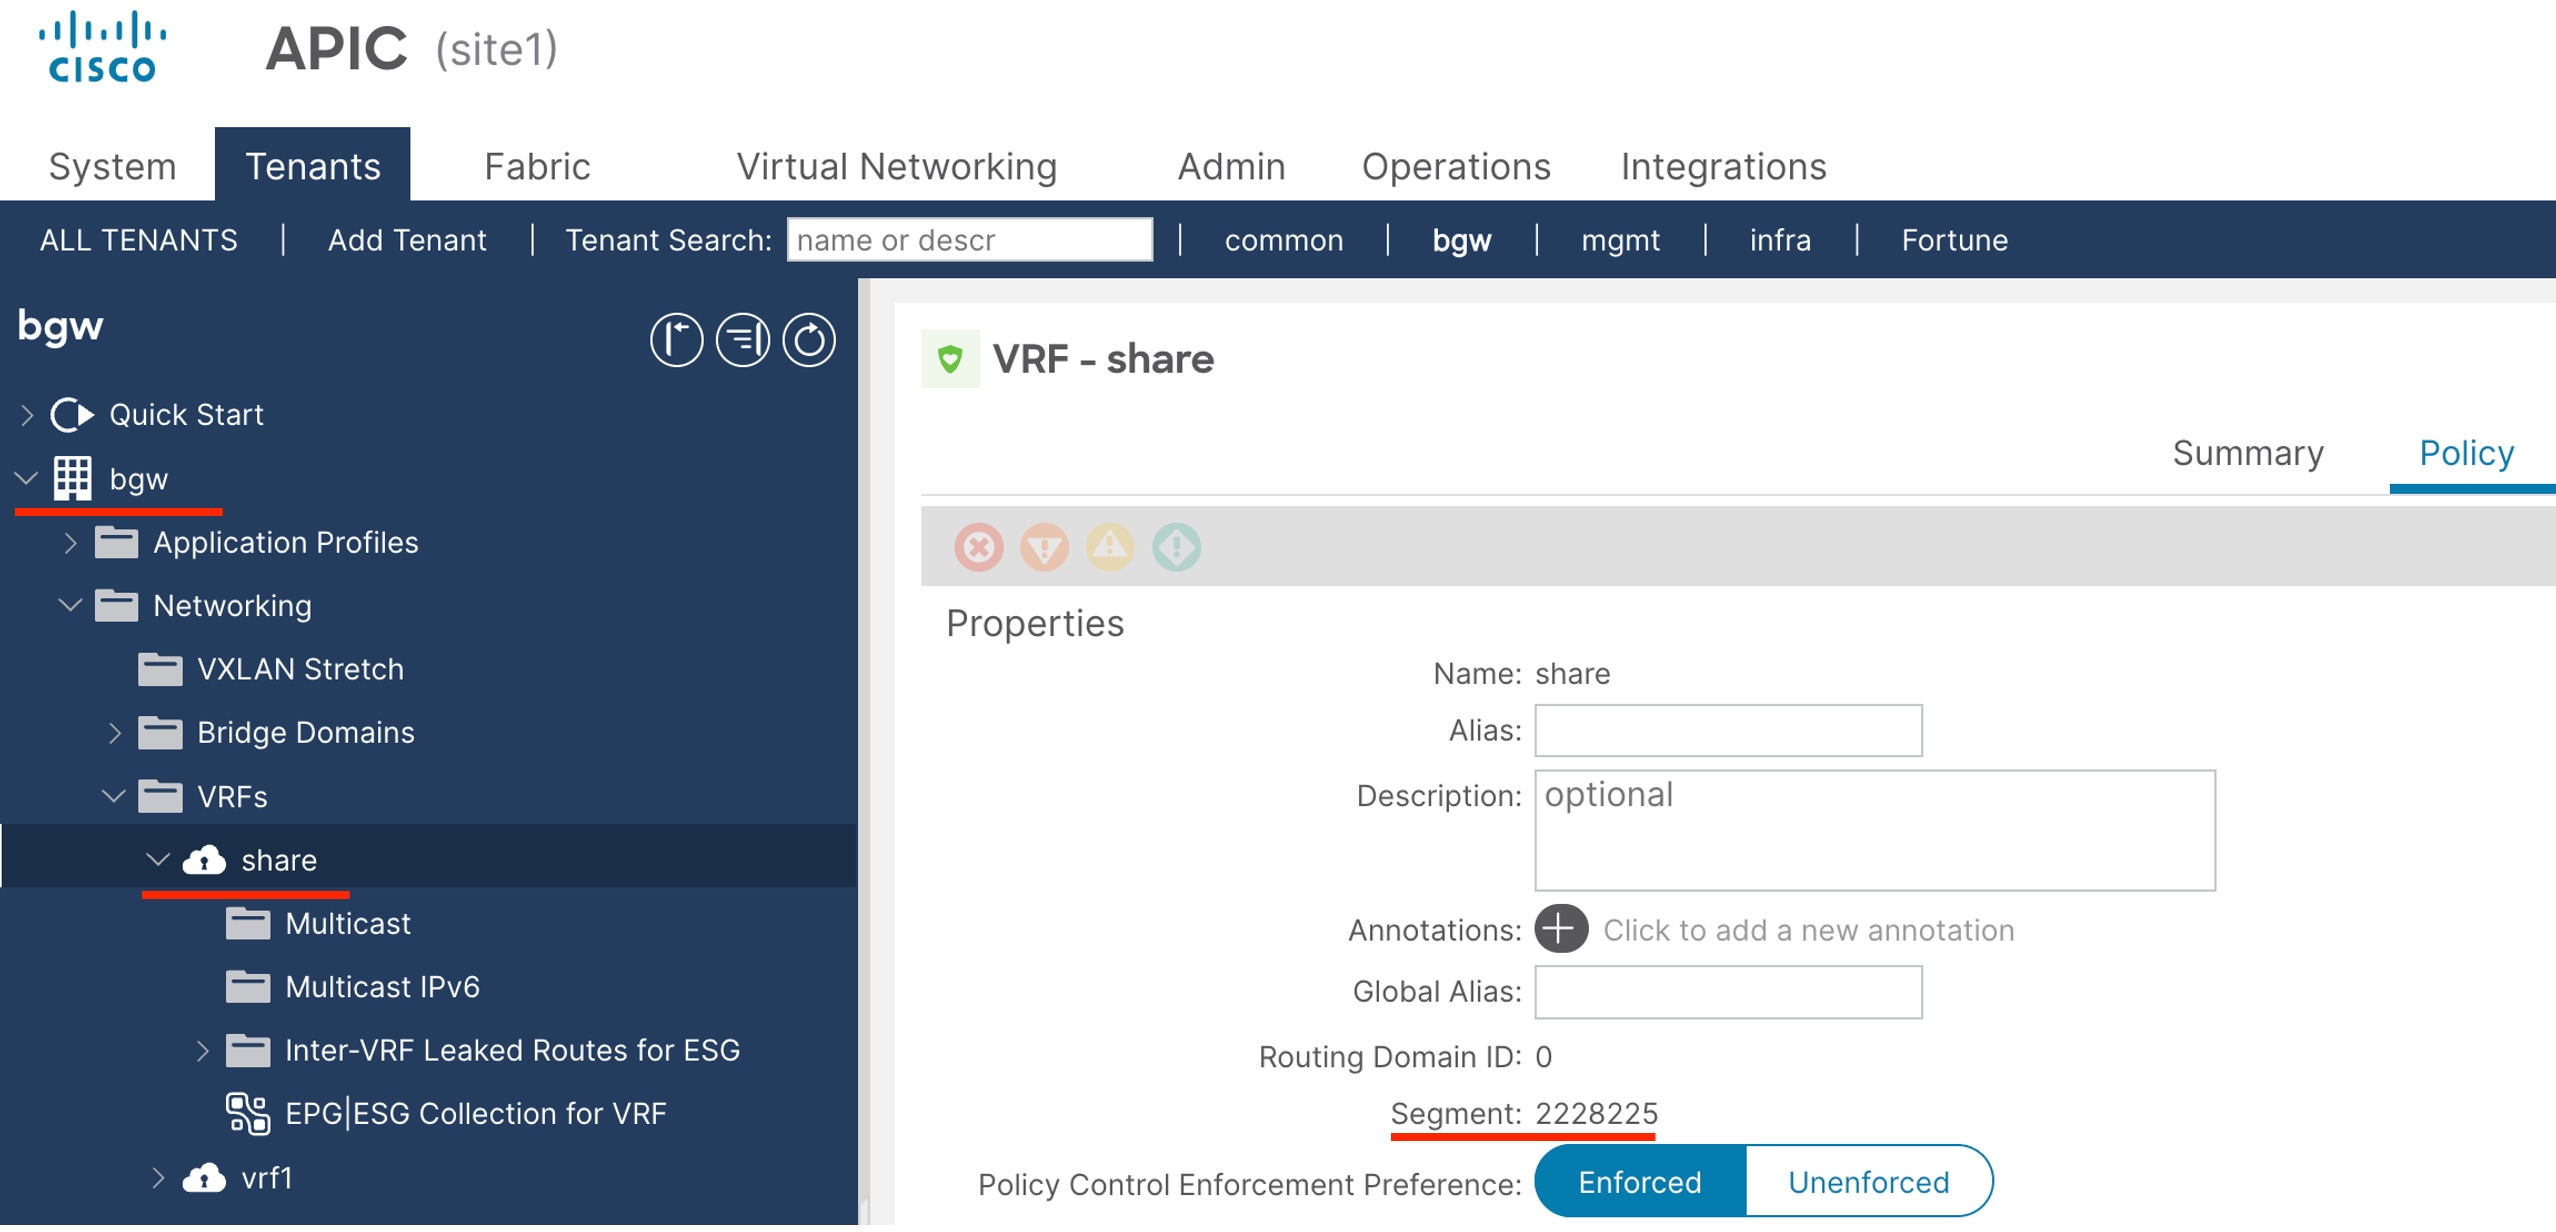This screenshot has width=2556, height=1232.
Task: Open the Admin menu
Action: coord(1231,166)
